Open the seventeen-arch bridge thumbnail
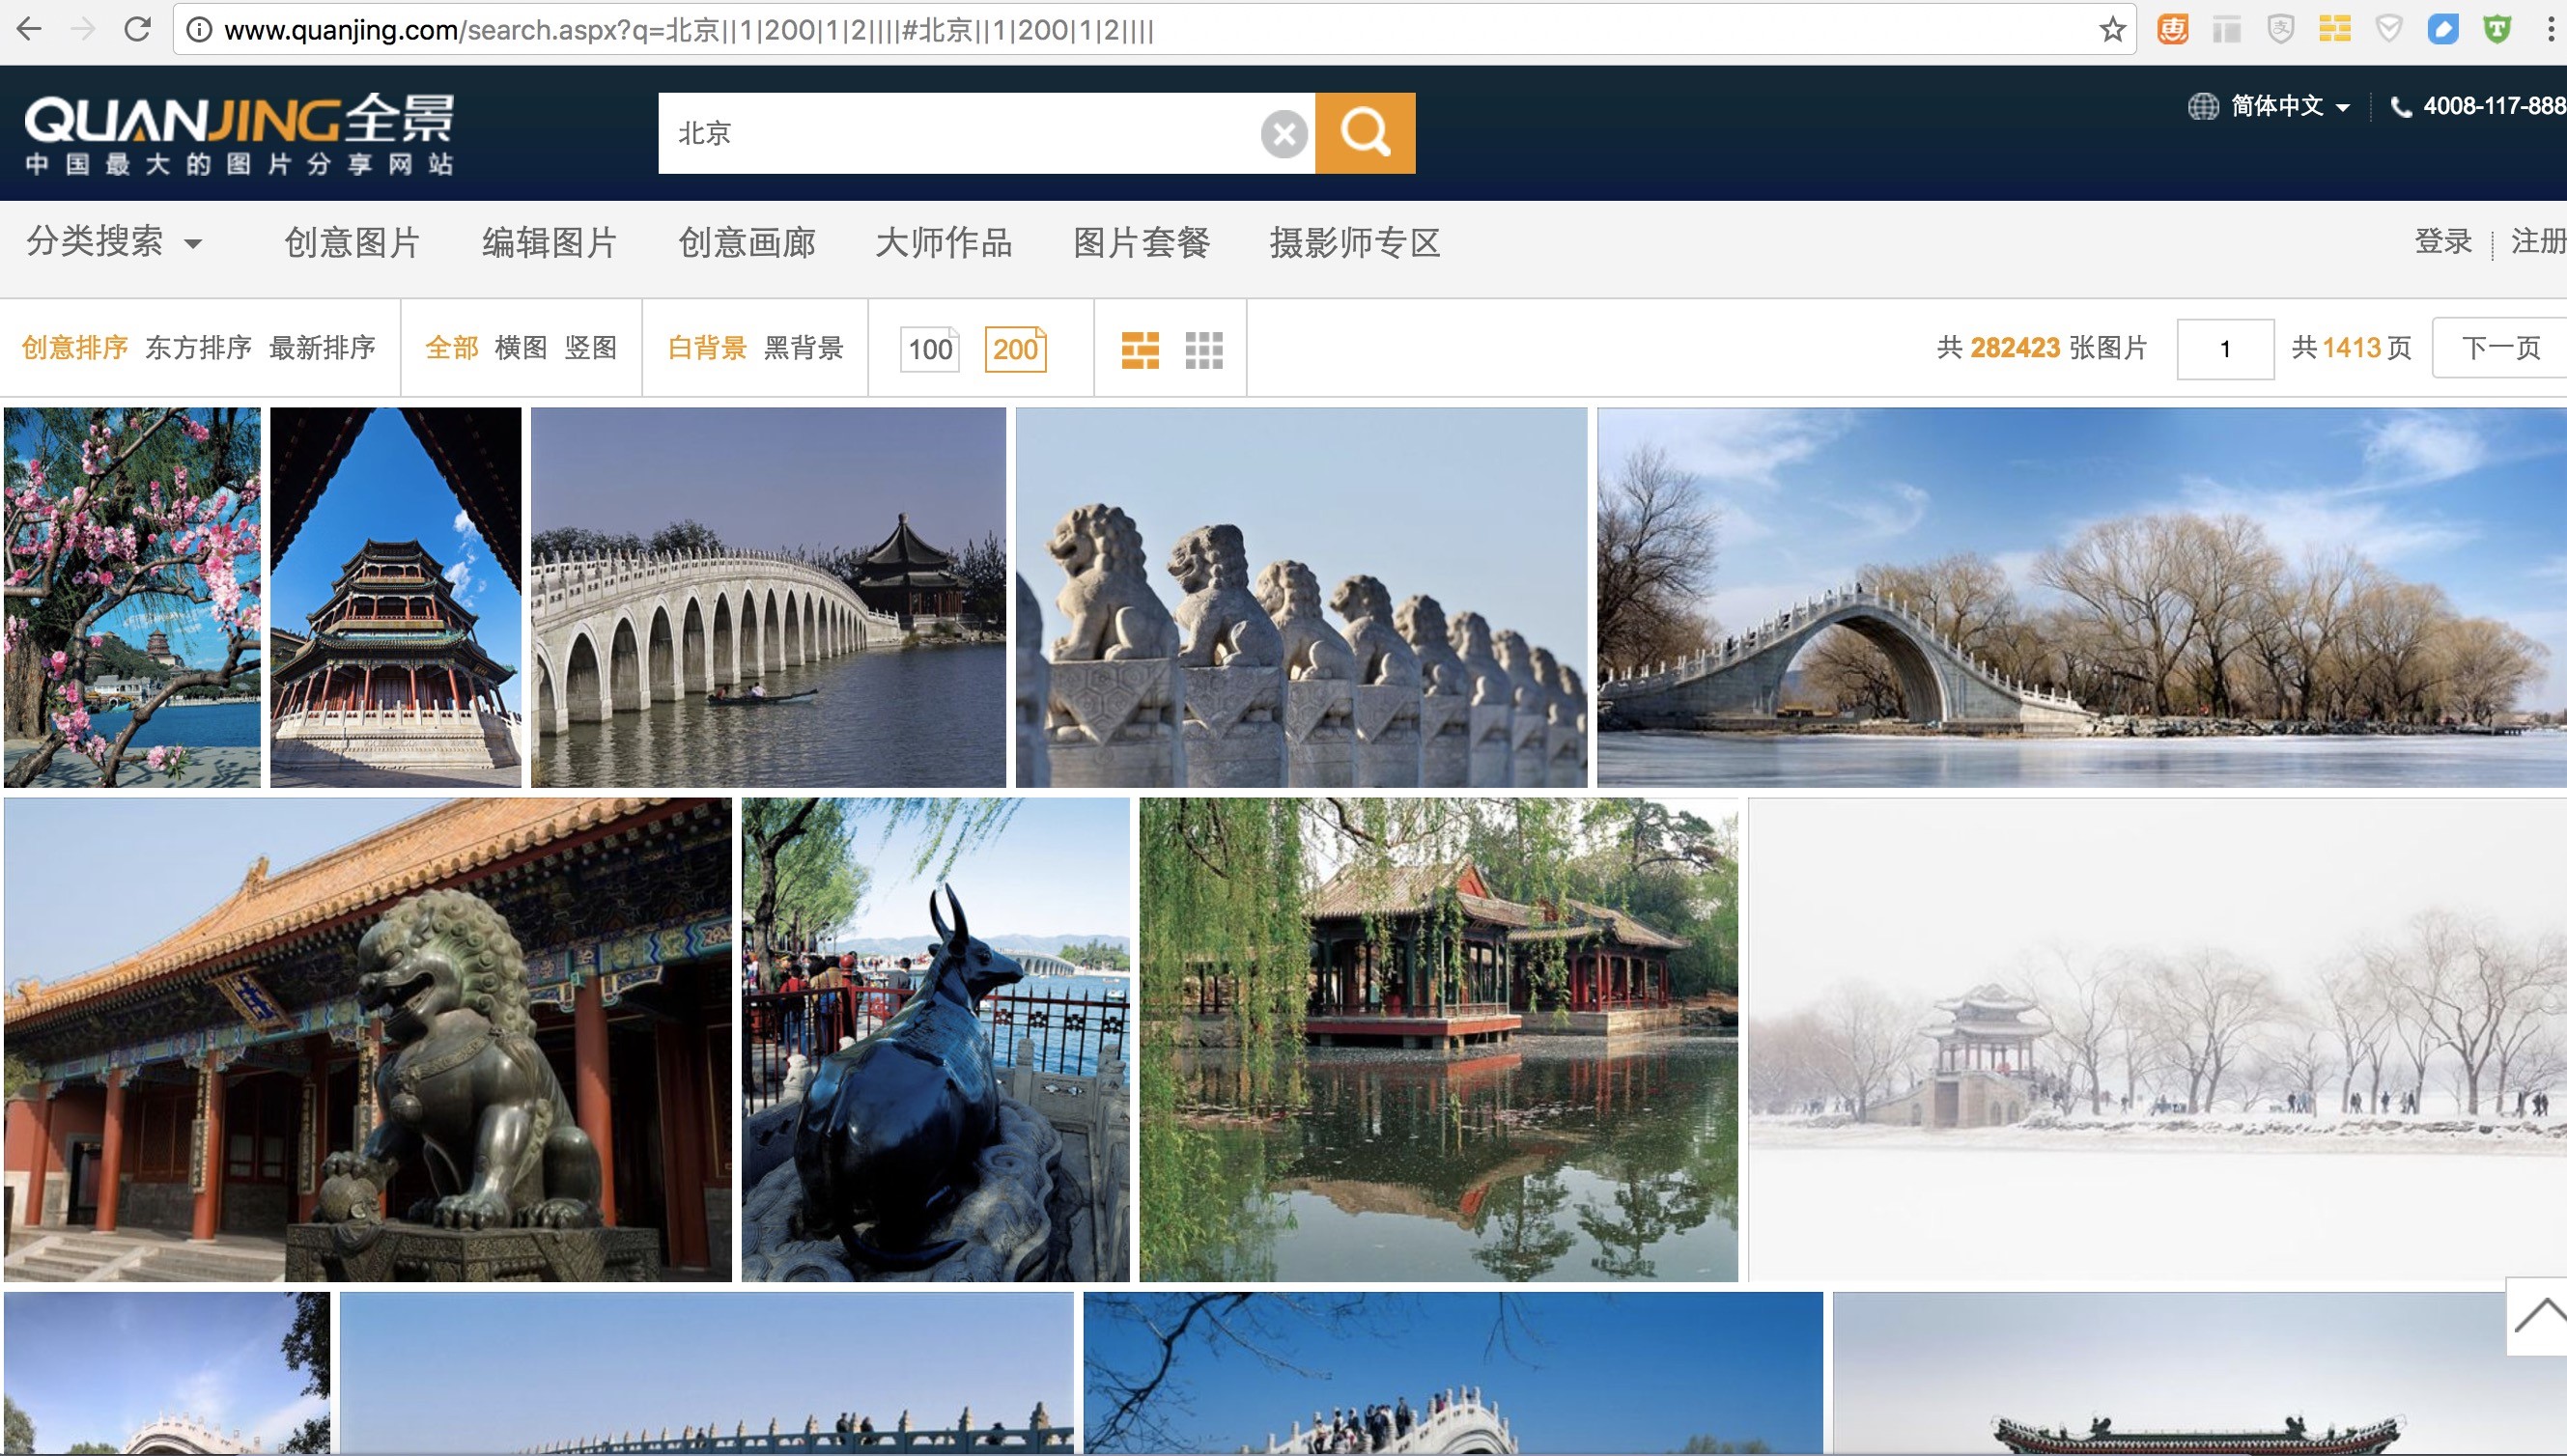Image resolution: width=2567 pixels, height=1456 pixels. (x=767, y=597)
